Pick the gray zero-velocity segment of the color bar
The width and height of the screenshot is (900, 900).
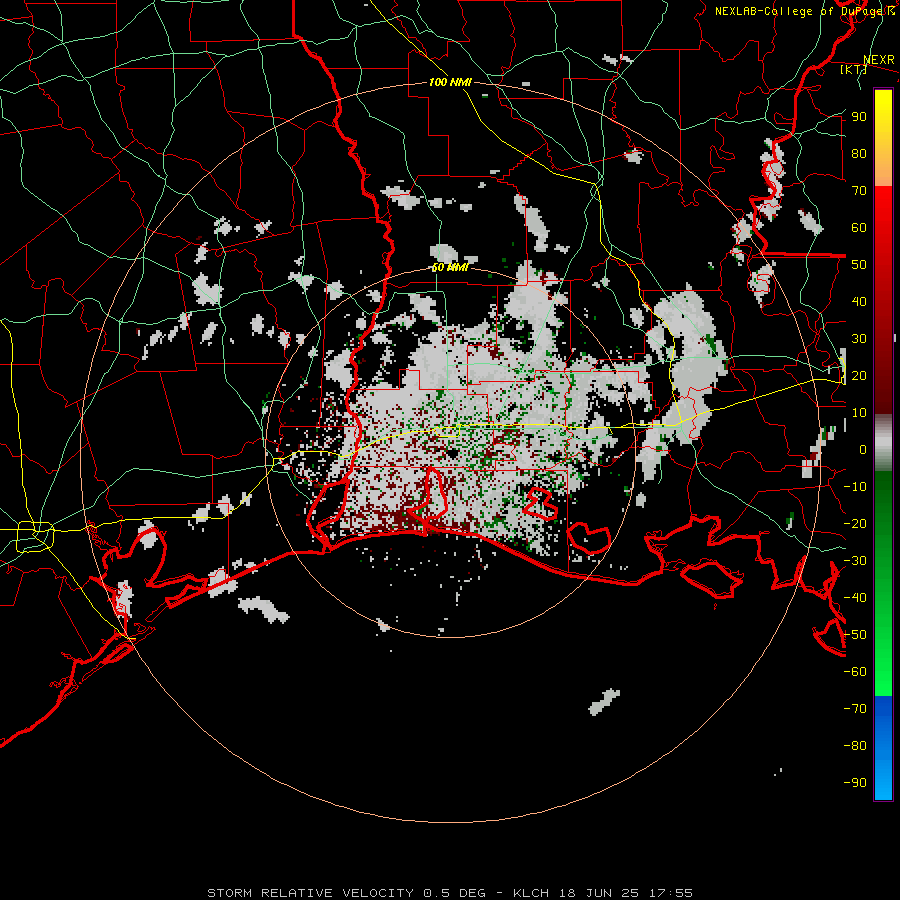(x=883, y=443)
